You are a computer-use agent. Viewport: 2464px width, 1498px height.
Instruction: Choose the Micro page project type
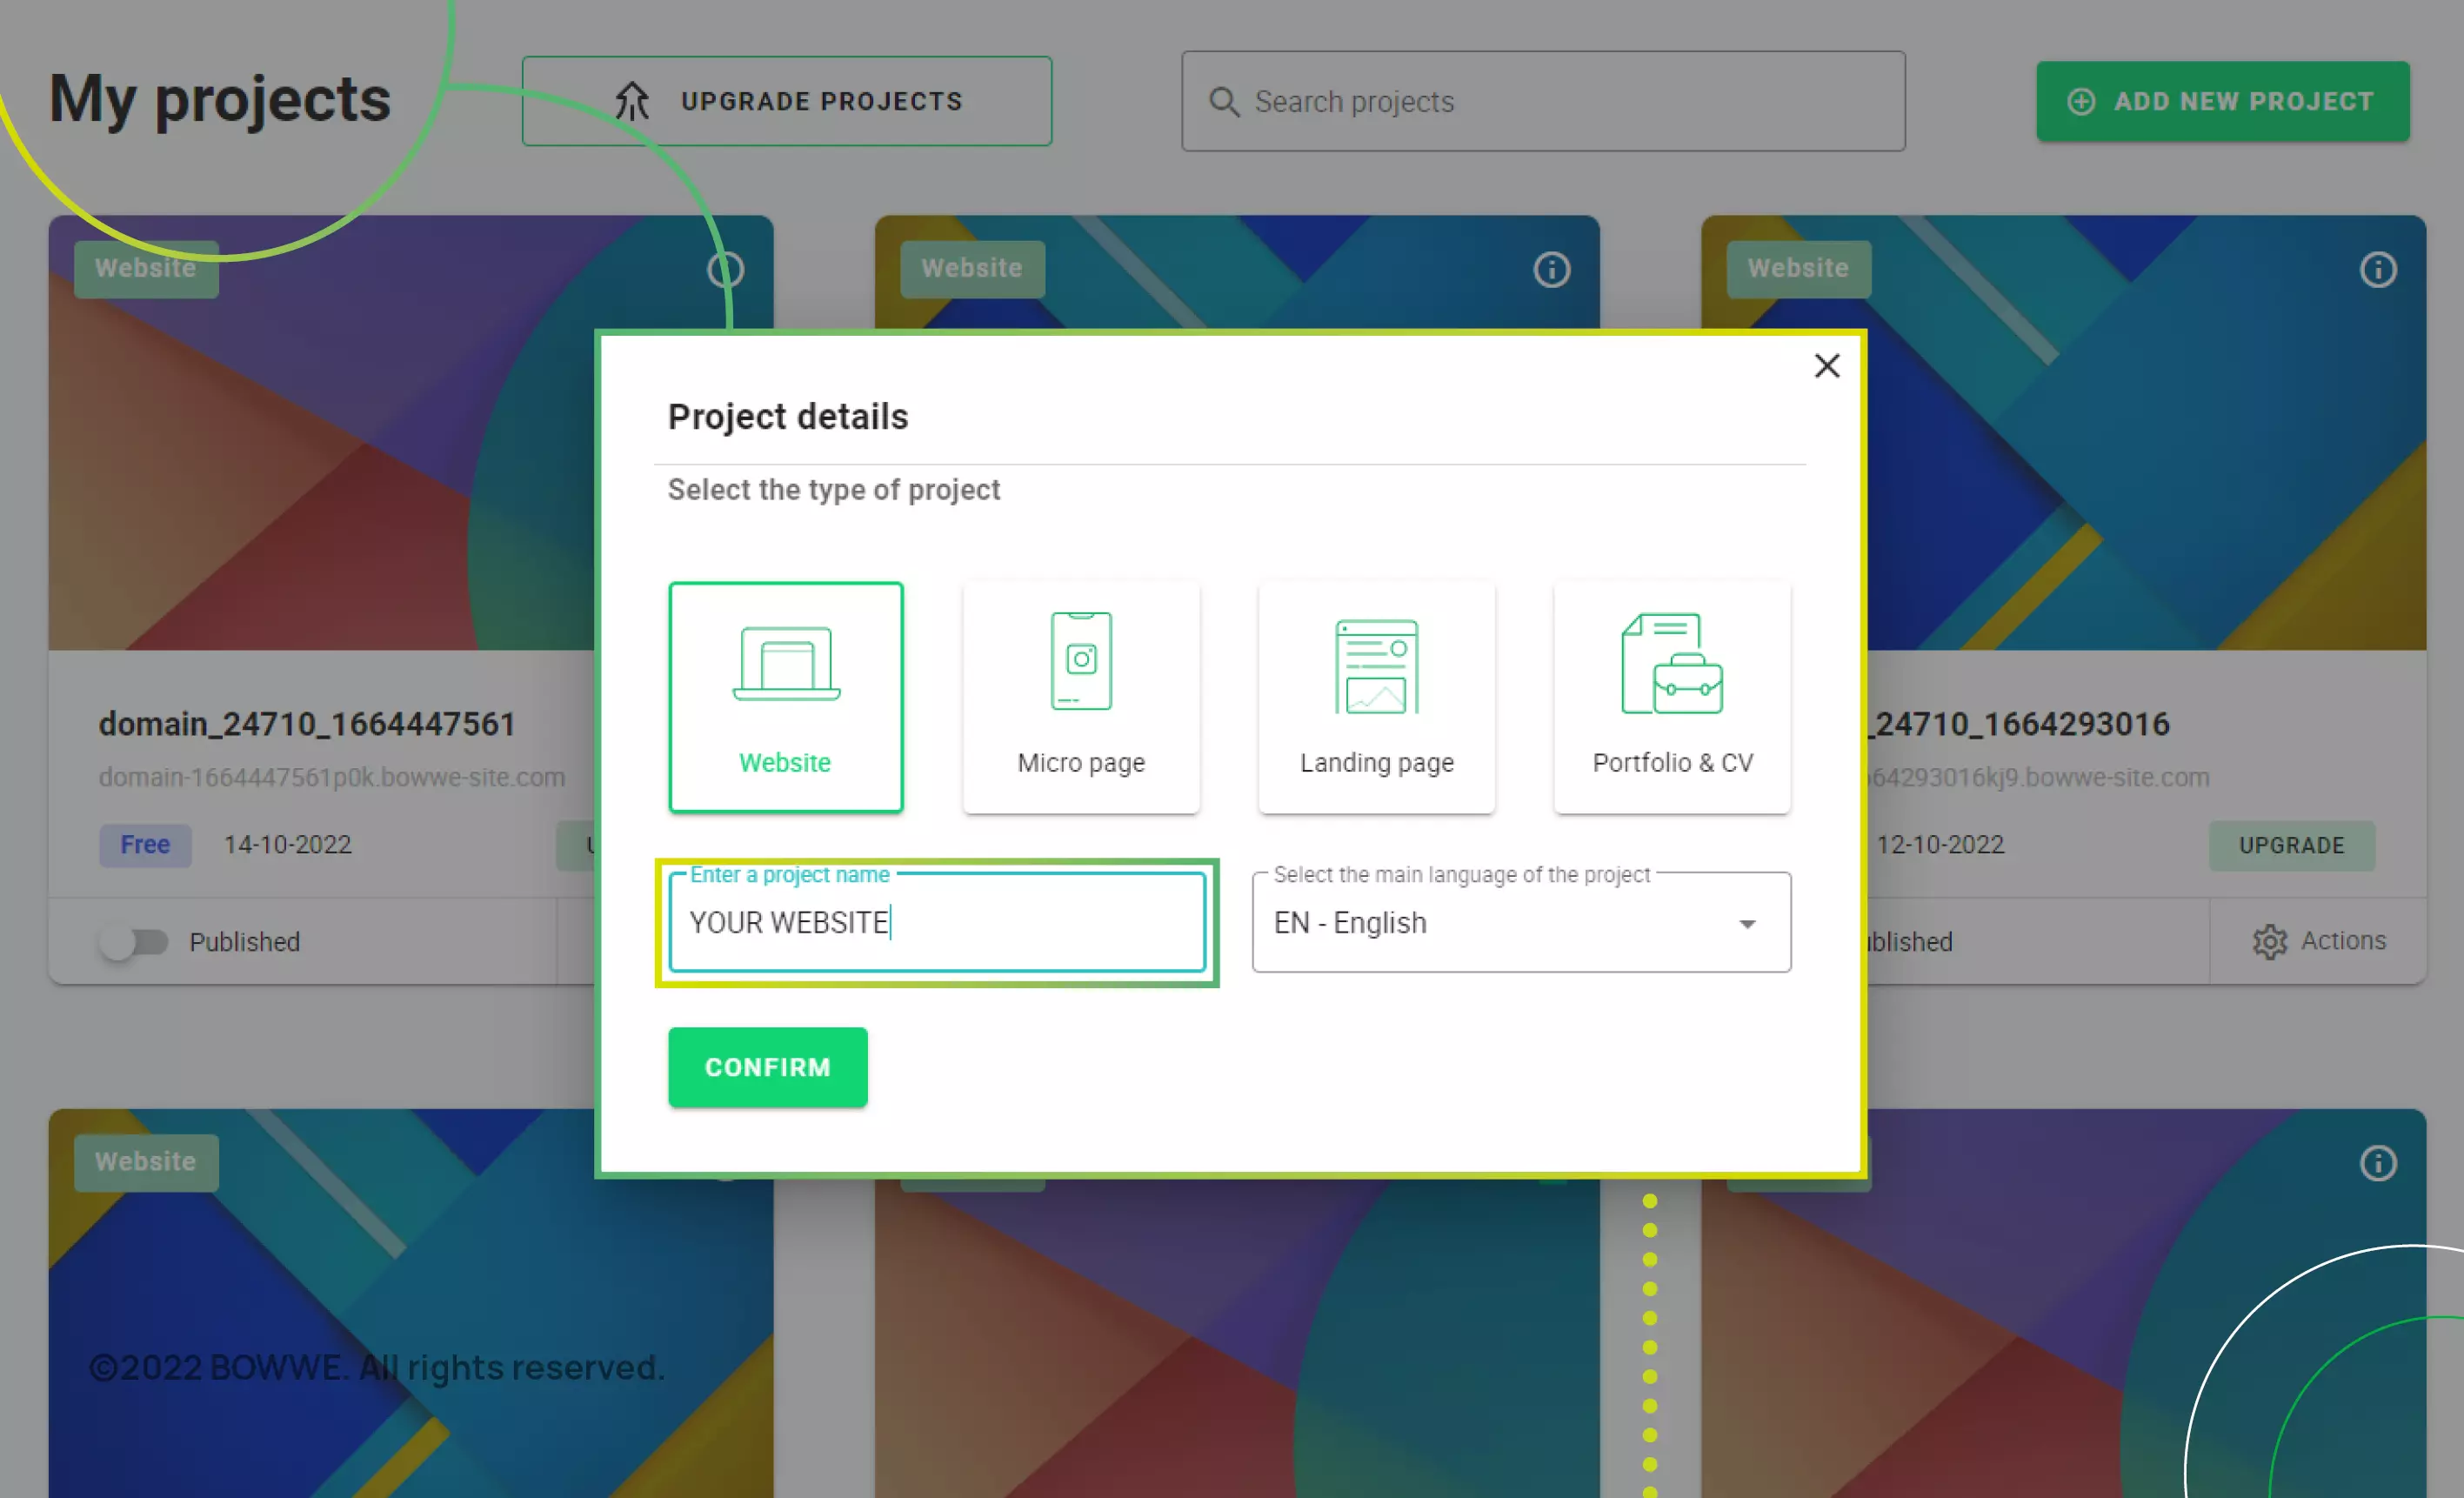(1081, 697)
